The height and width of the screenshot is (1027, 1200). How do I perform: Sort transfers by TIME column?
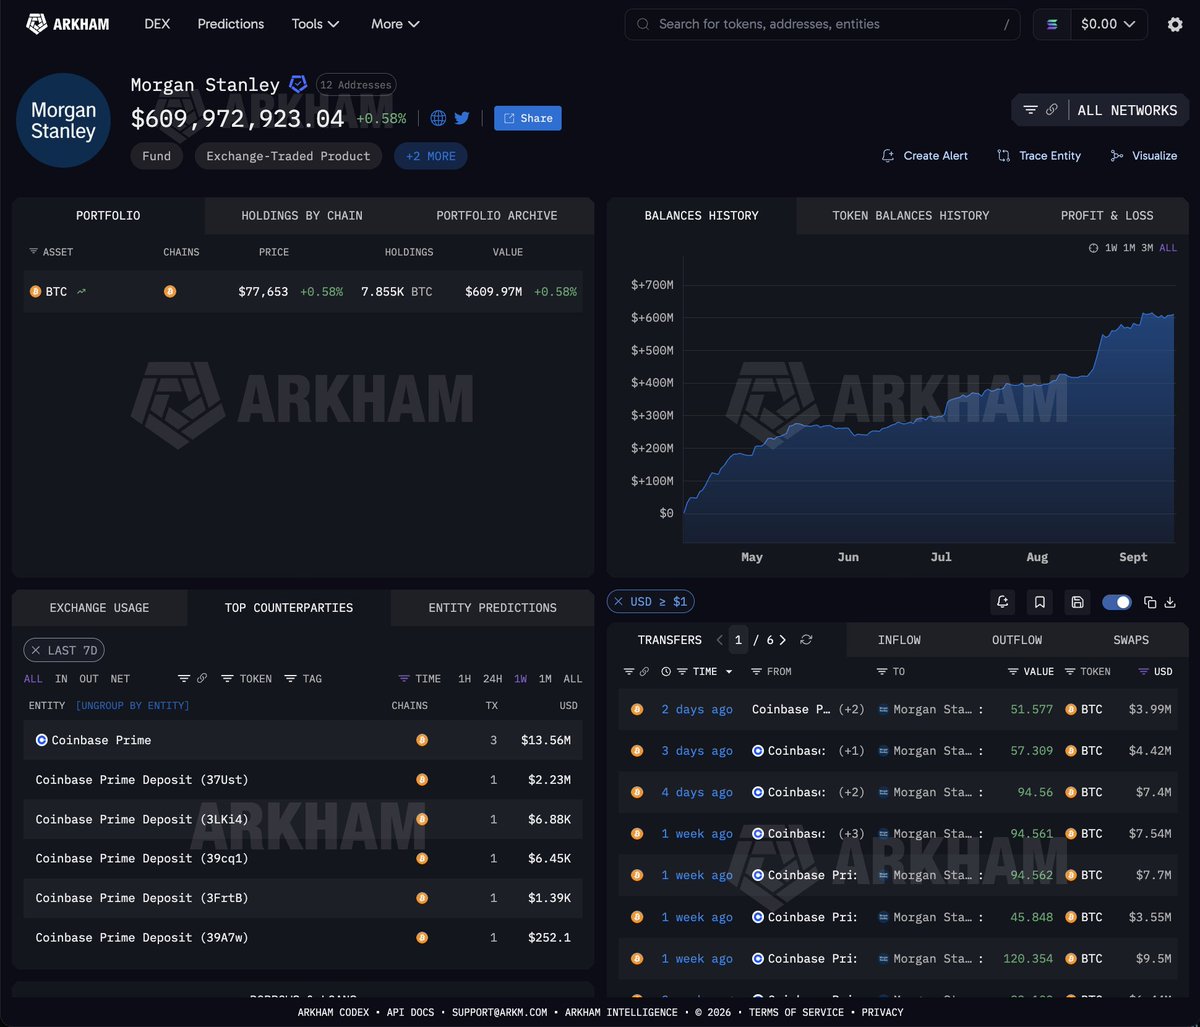705,672
